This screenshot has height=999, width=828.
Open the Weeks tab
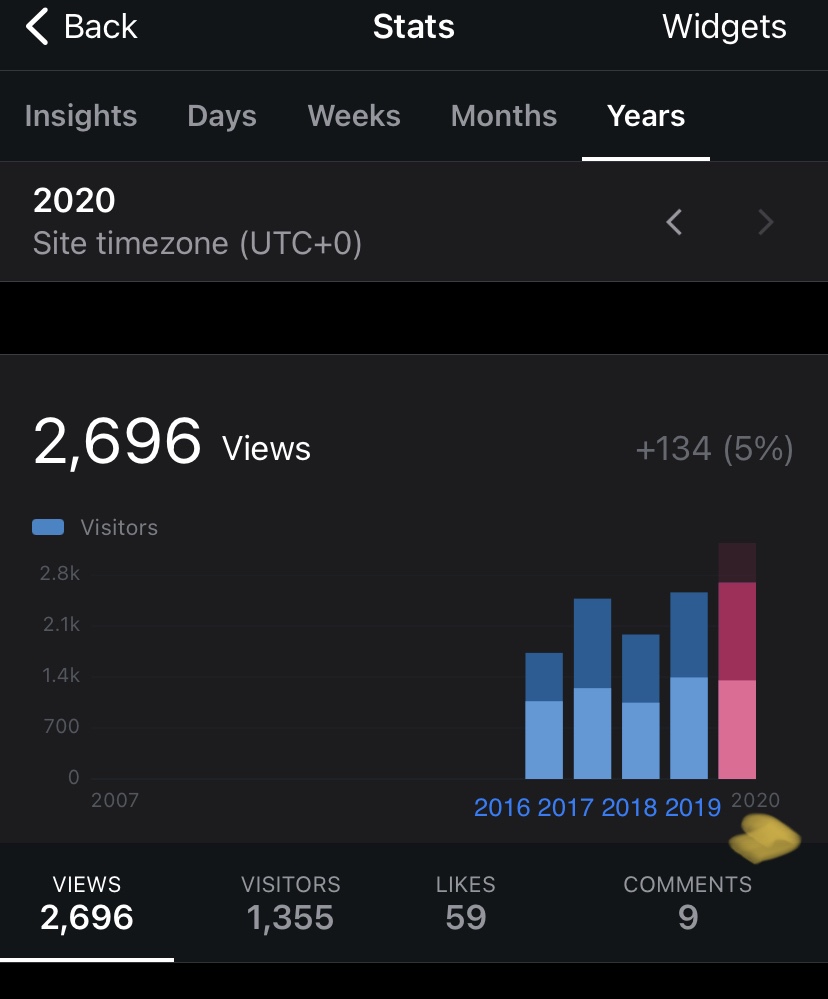354,116
